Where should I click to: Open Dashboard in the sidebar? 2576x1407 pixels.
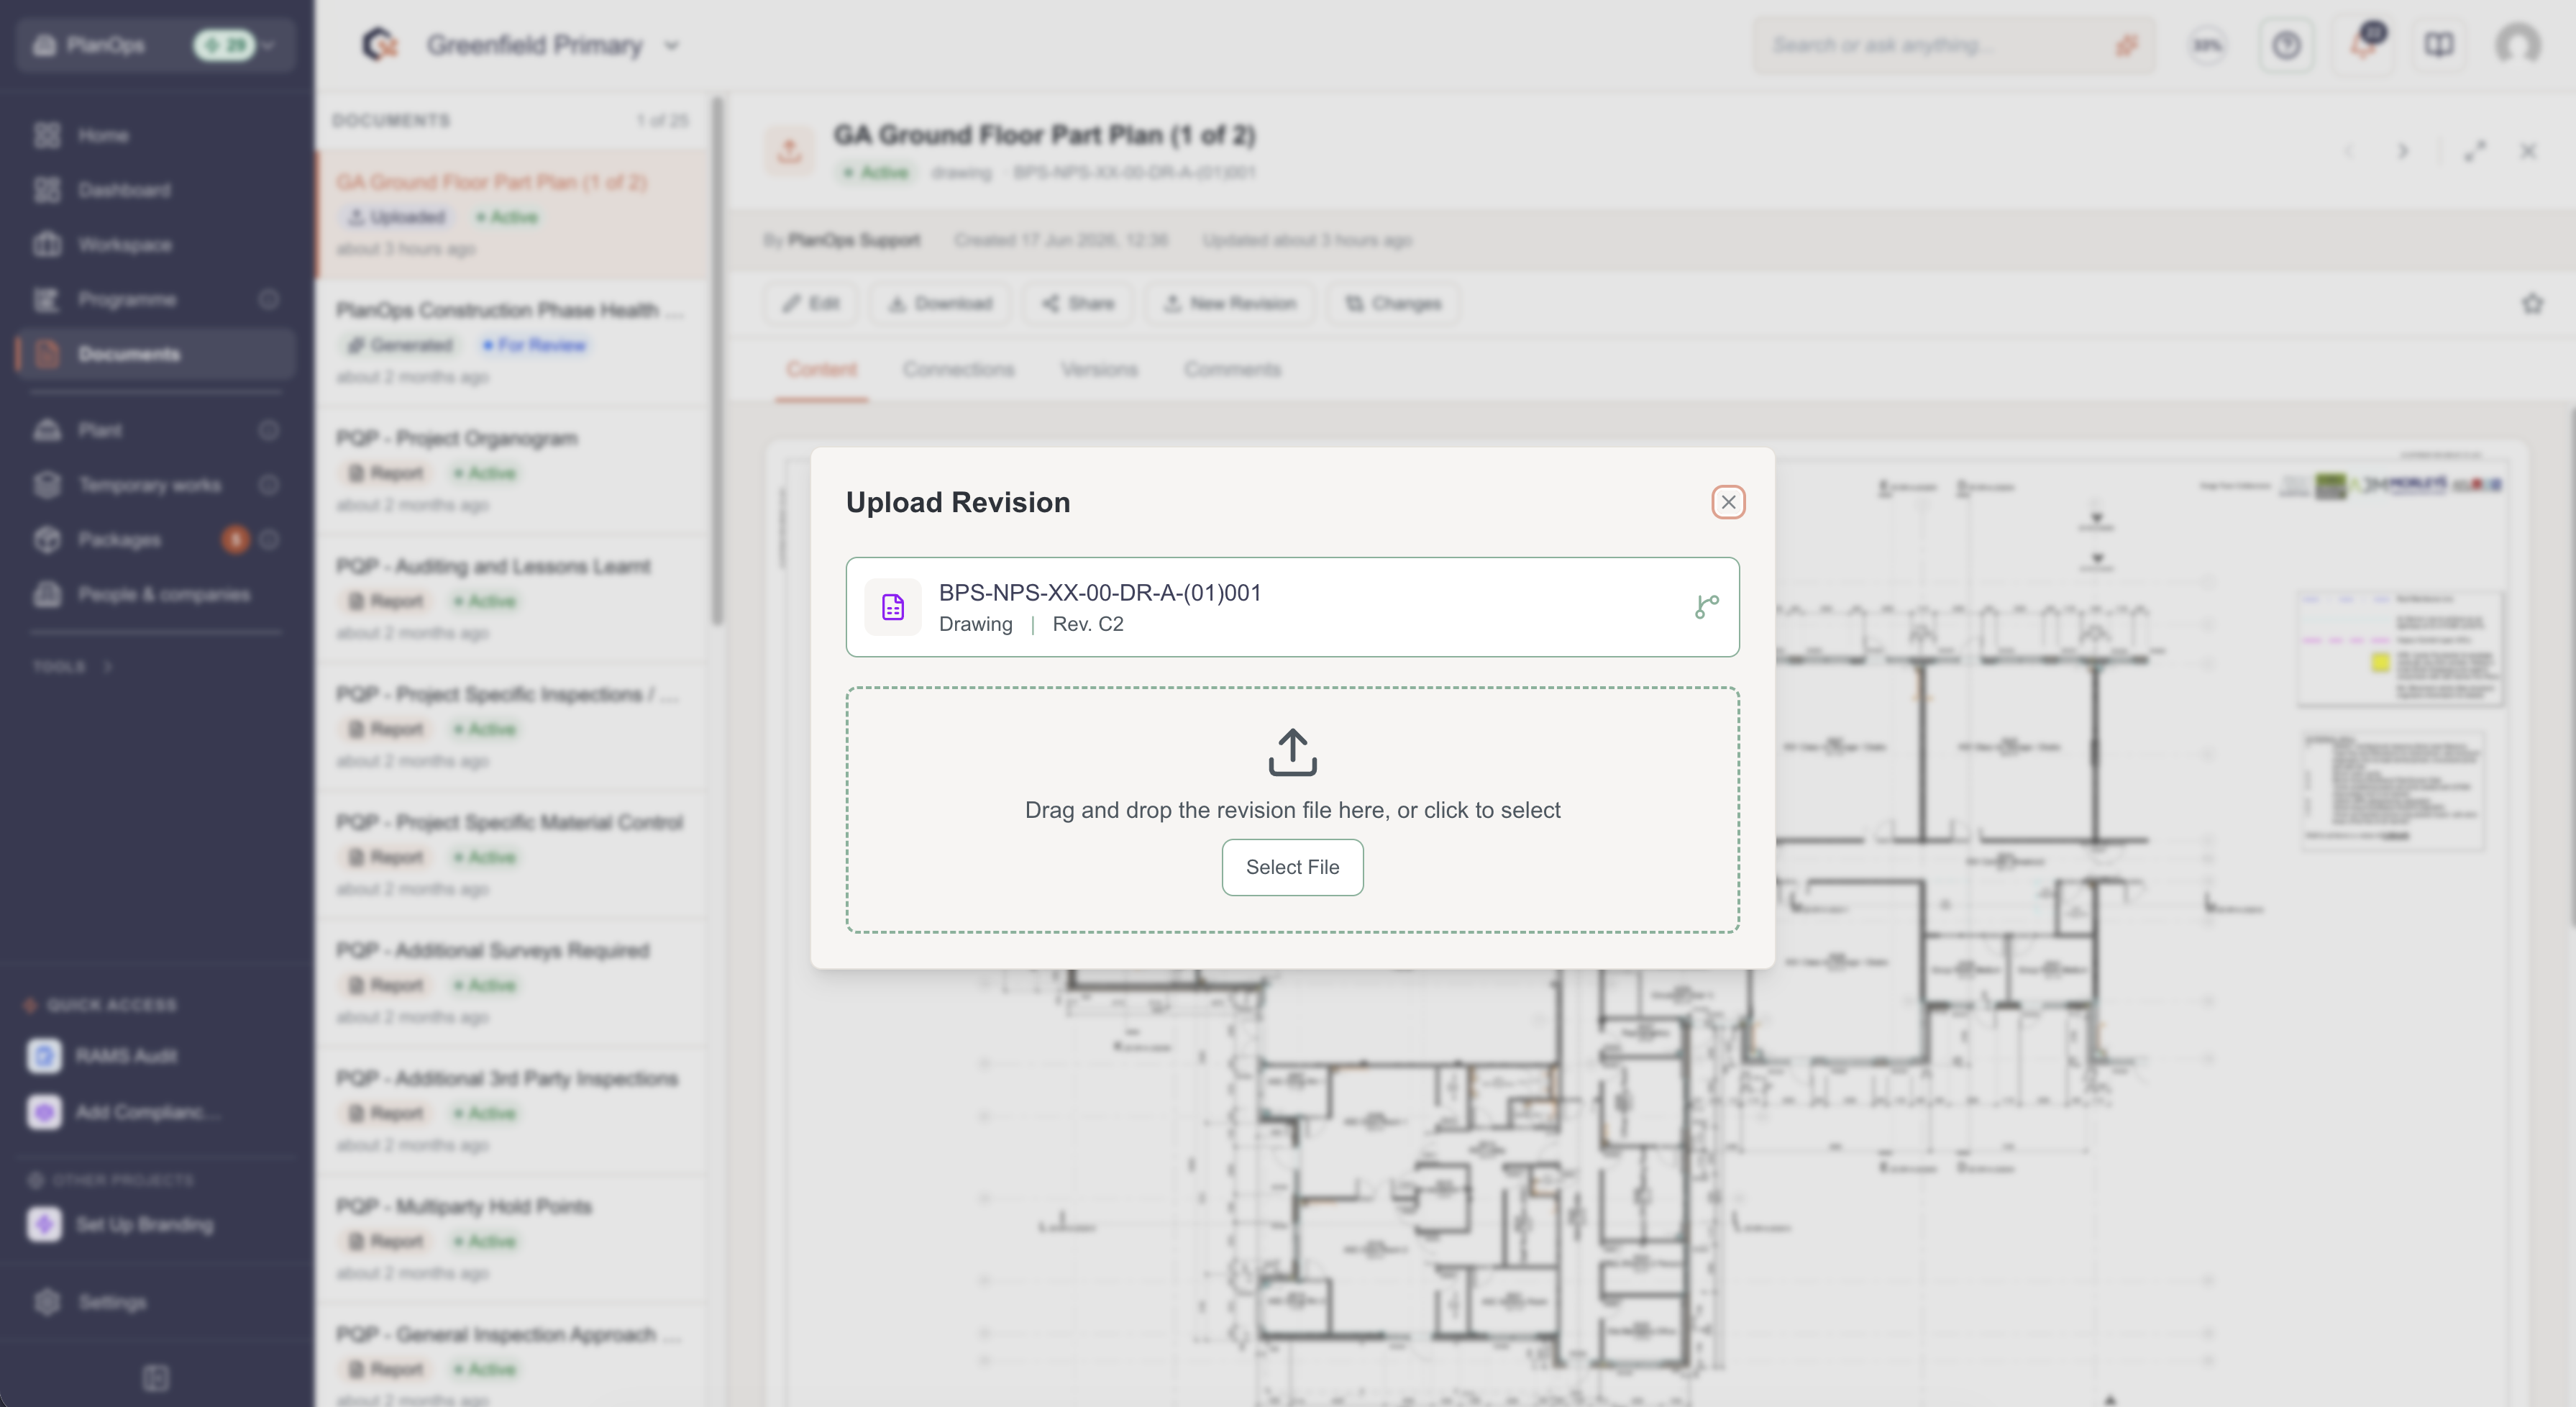(155, 190)
